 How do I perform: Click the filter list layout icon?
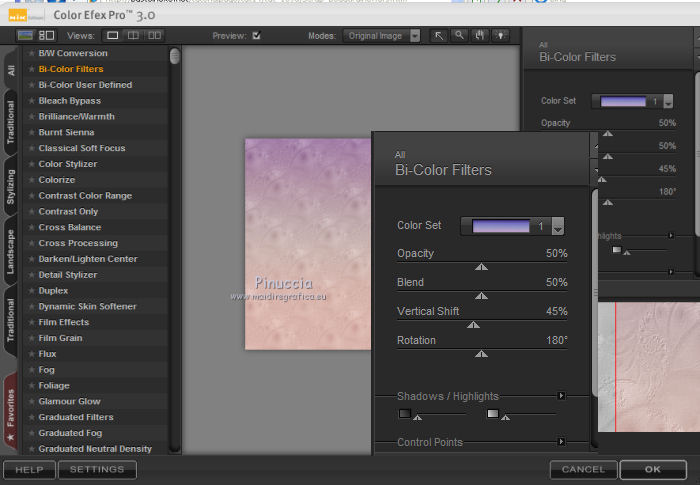tap(46, 35)
